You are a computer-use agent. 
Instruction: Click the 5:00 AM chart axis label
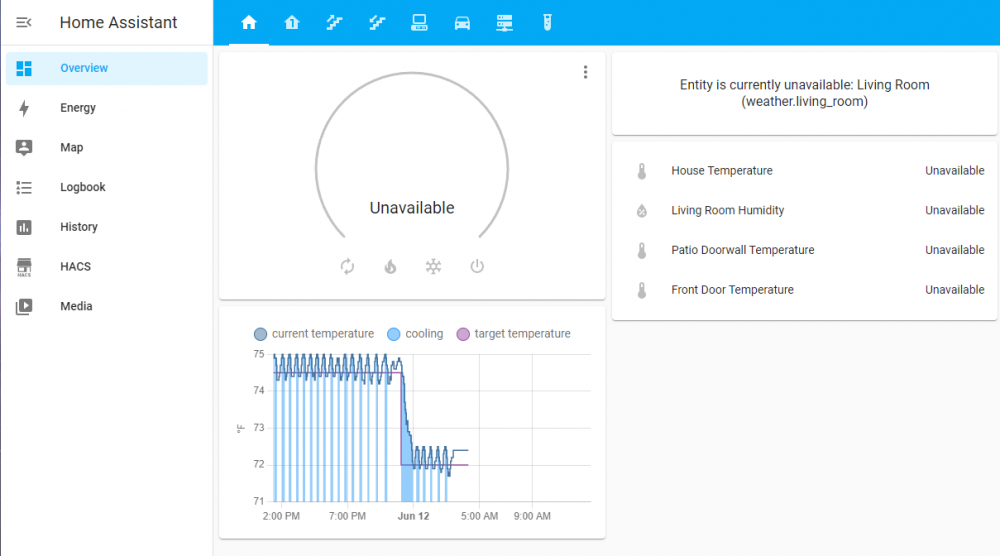point(480,516)
